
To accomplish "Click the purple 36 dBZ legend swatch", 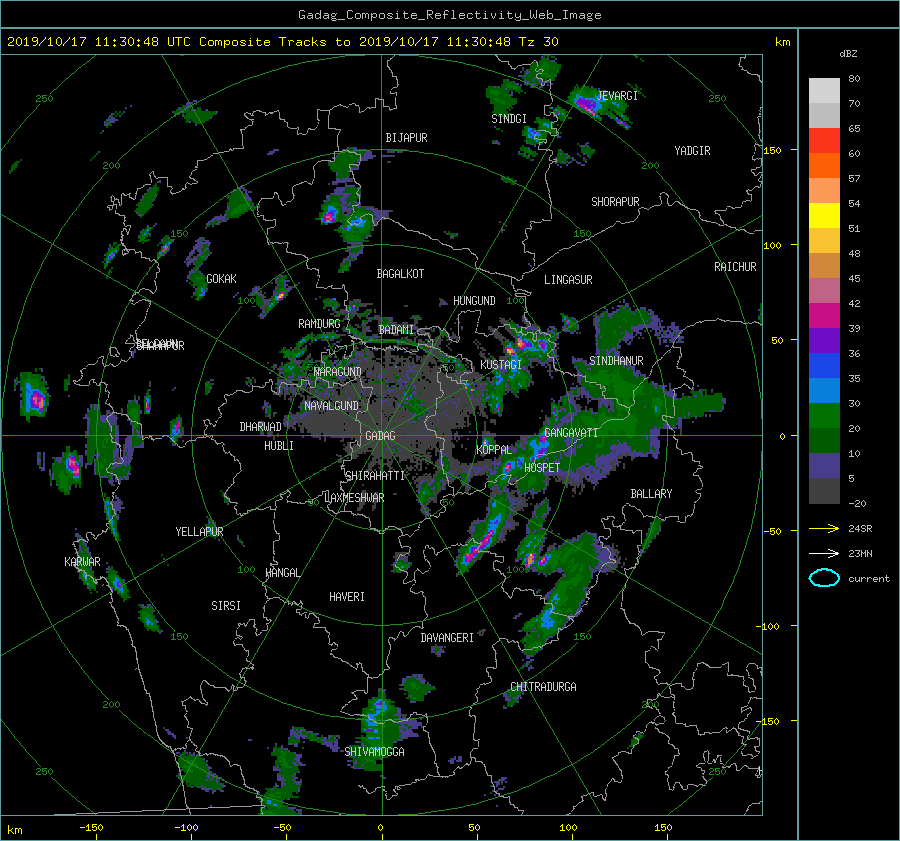I will point(824,340).
